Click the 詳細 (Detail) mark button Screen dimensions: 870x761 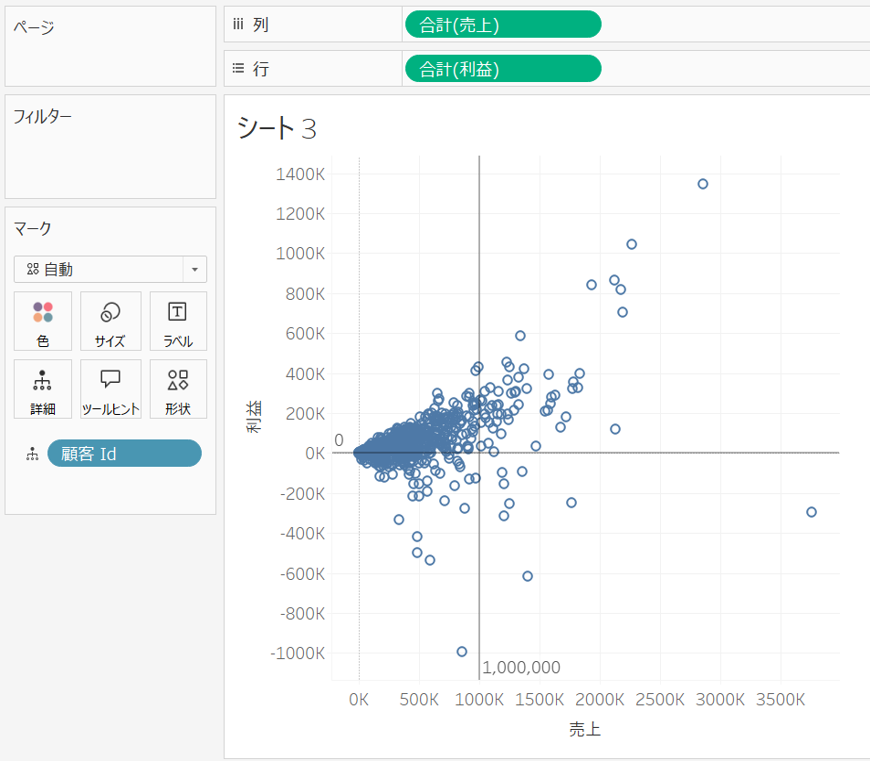pos(43,389)
